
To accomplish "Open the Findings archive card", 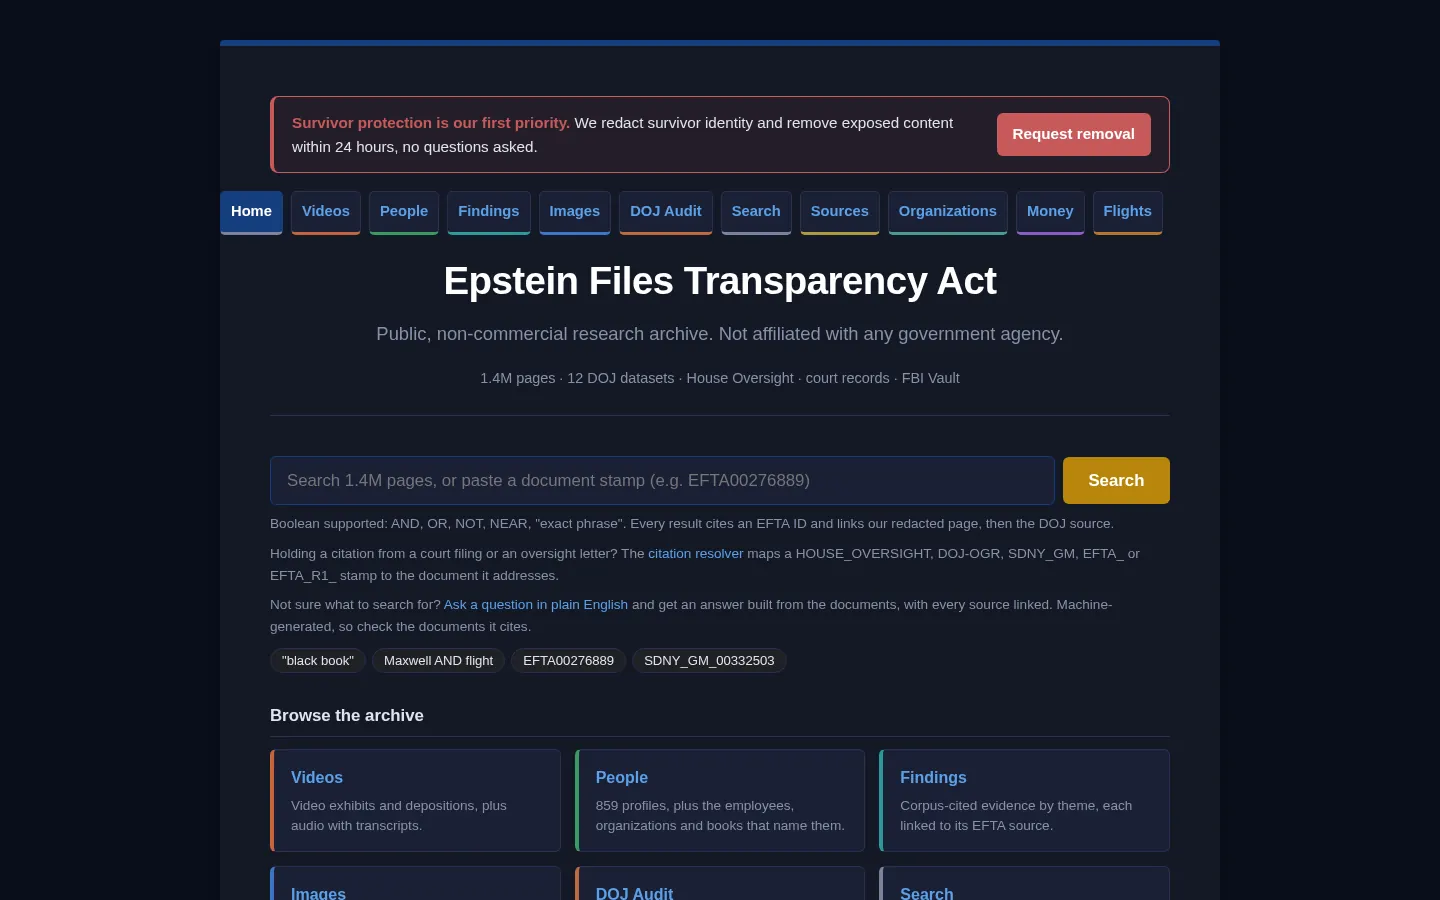I will 1024,801.
